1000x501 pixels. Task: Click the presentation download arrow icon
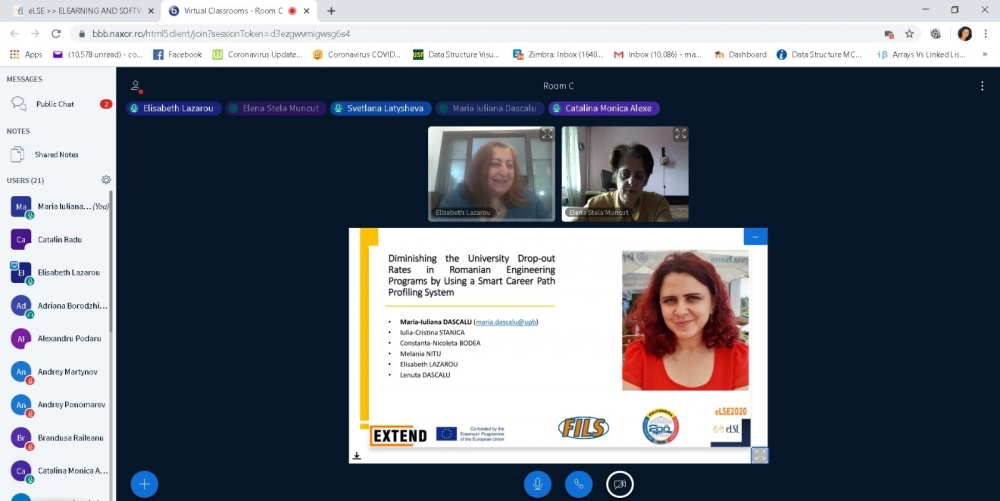click(357, 456)
